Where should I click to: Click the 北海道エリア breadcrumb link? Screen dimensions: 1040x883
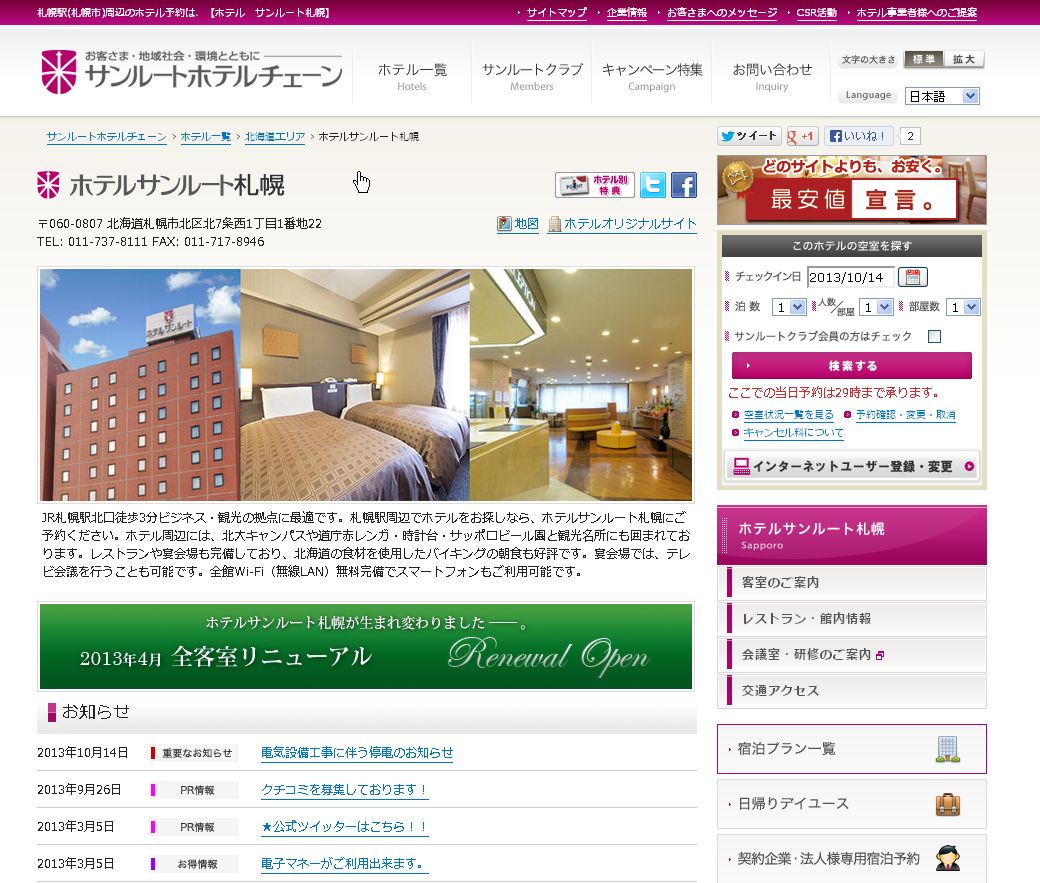point(275,137)
